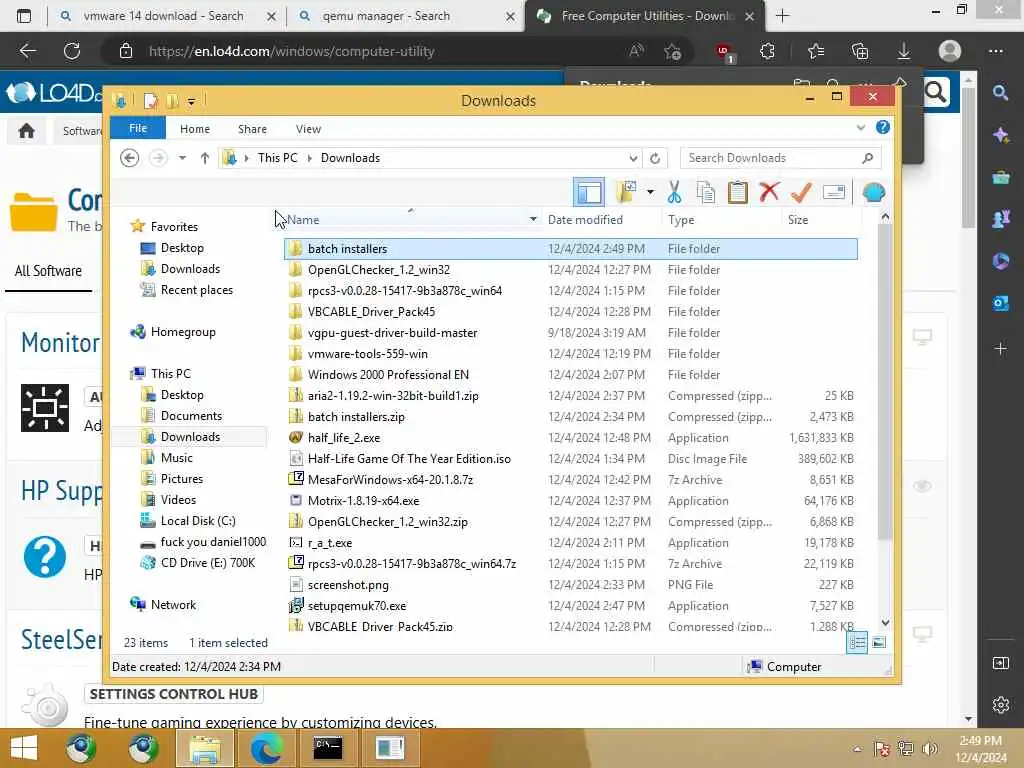Click Microsoft Edge in the taskbar
This screenshot has height=768, width=1024.
[x=266, y=748]
